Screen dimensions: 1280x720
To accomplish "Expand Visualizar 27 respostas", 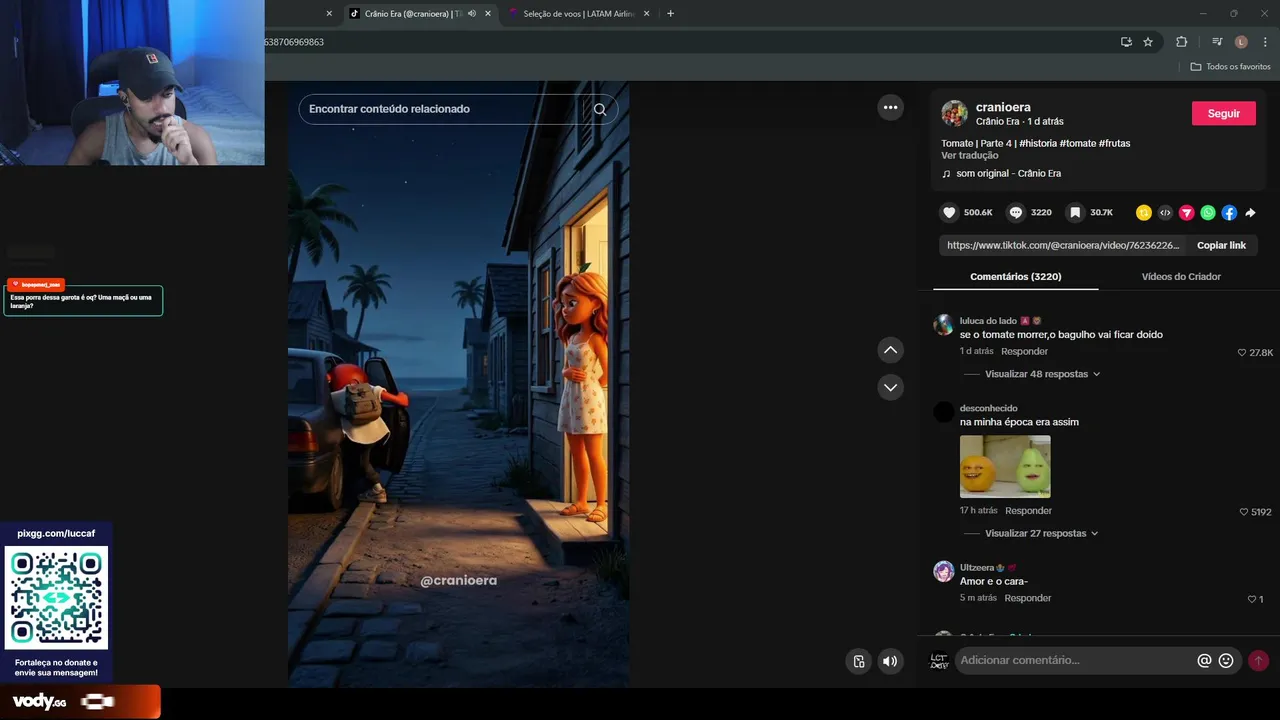I will [1041, 534].
